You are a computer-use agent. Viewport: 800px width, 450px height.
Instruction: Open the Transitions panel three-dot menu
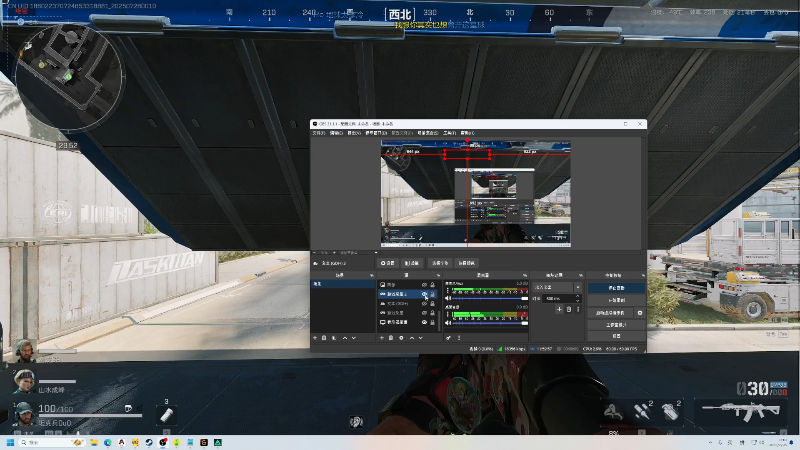[x=578, y=309]
